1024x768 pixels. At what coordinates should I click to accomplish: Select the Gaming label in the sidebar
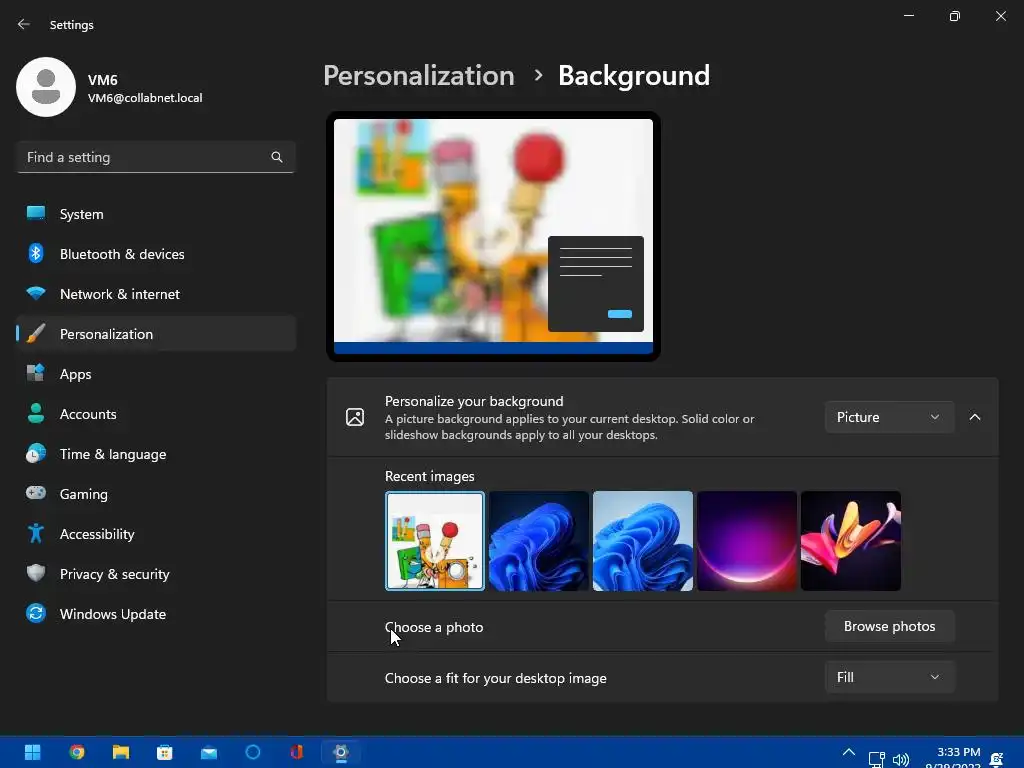(84, 494)
